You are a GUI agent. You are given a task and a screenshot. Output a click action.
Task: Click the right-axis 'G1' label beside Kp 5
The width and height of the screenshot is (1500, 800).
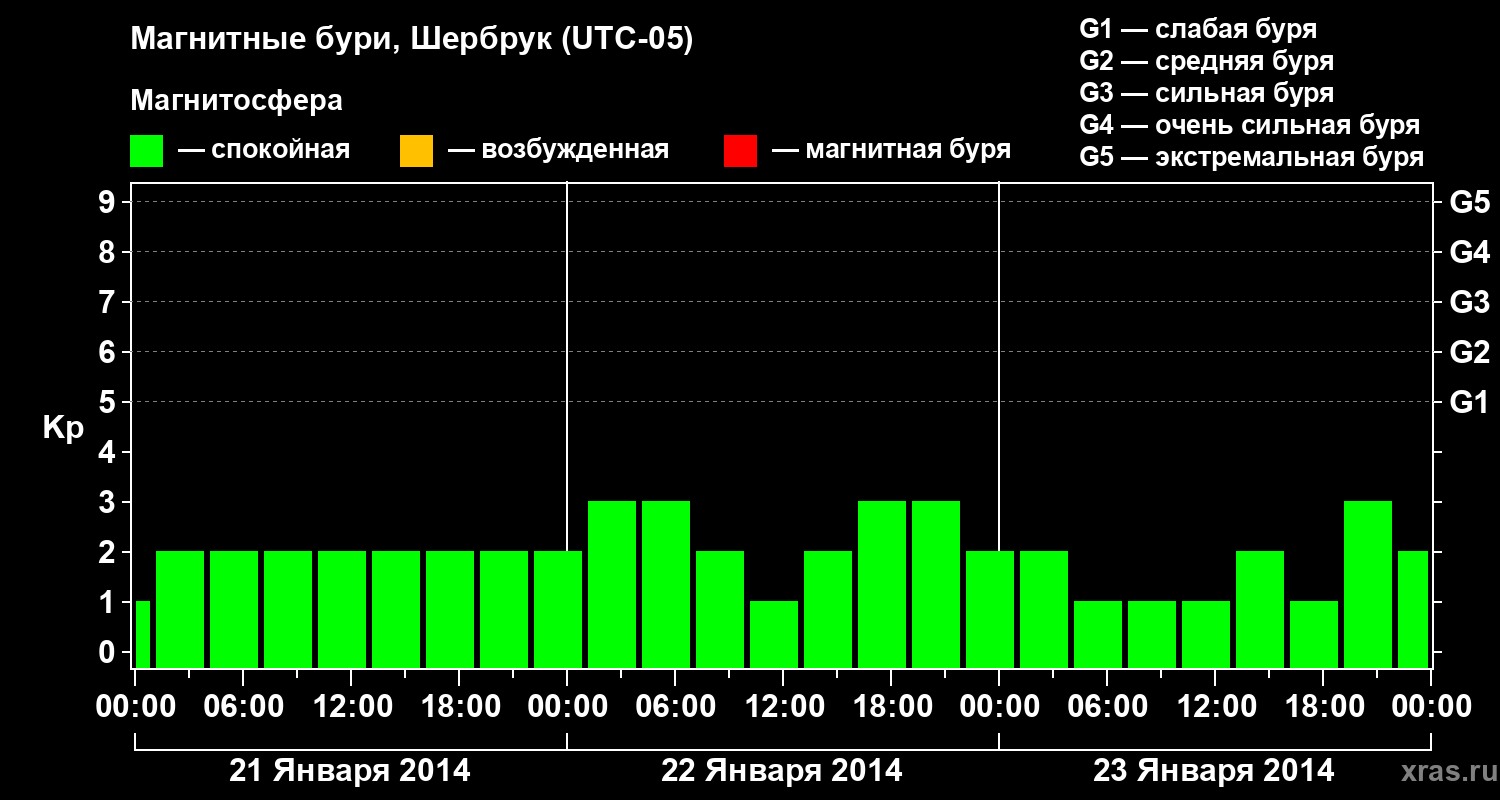click(1469, 402)
